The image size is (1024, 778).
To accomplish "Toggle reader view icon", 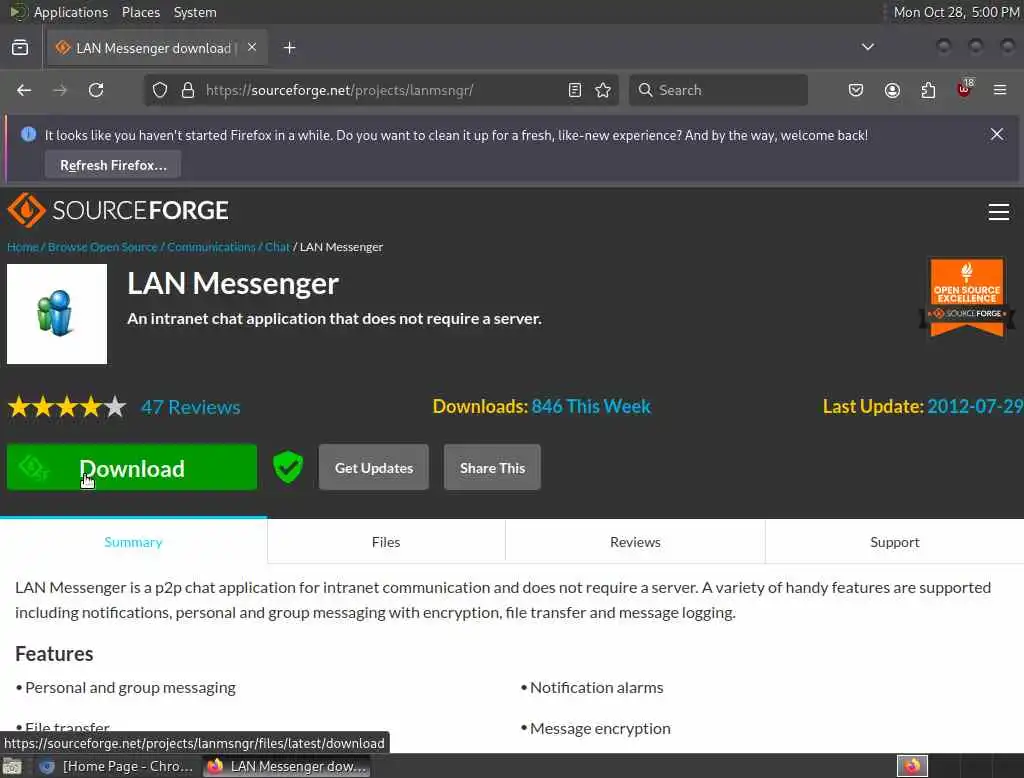I will click(x=575, y=90).
